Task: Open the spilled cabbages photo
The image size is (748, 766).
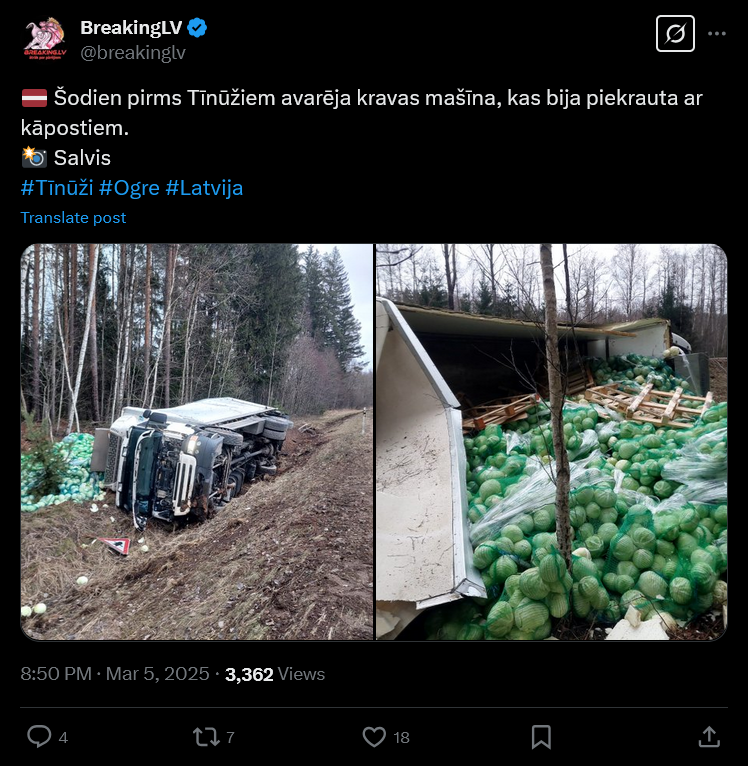Action: coord(551,442)
